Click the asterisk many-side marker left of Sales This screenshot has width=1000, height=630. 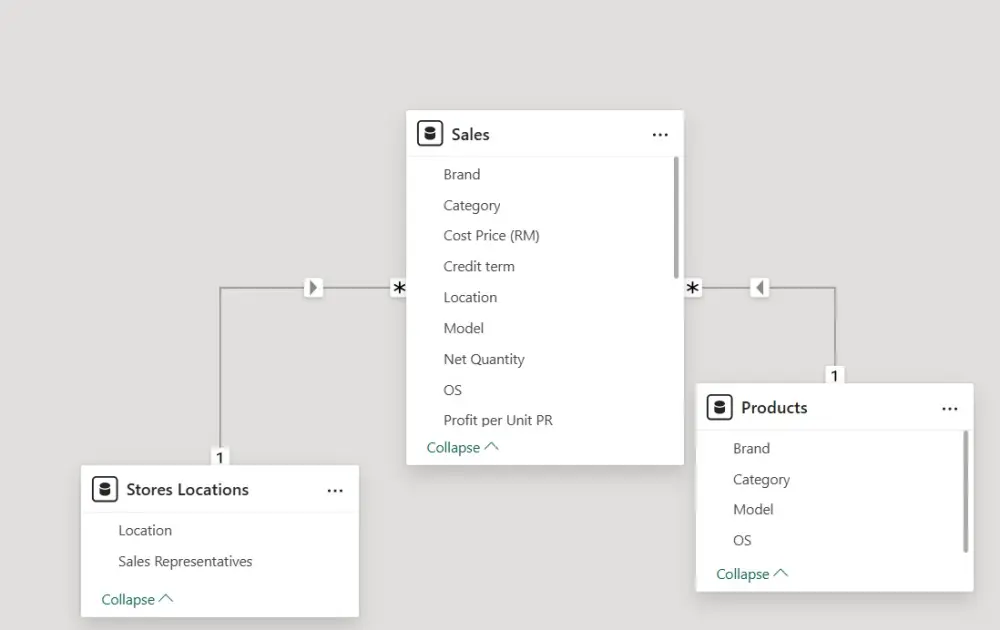click(399, 288)
